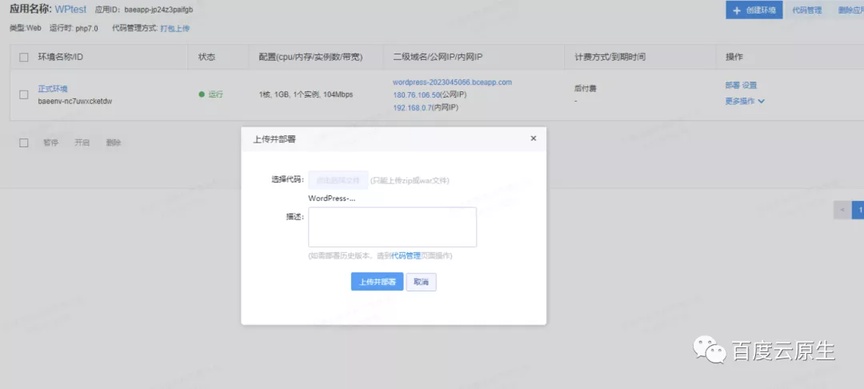Click the 删除 bulk action below the table

tap(113, 143)
